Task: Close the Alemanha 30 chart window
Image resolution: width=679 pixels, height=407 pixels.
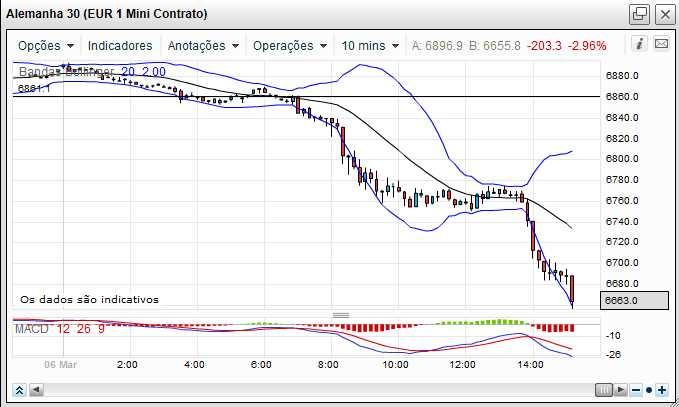Action: 665,14
